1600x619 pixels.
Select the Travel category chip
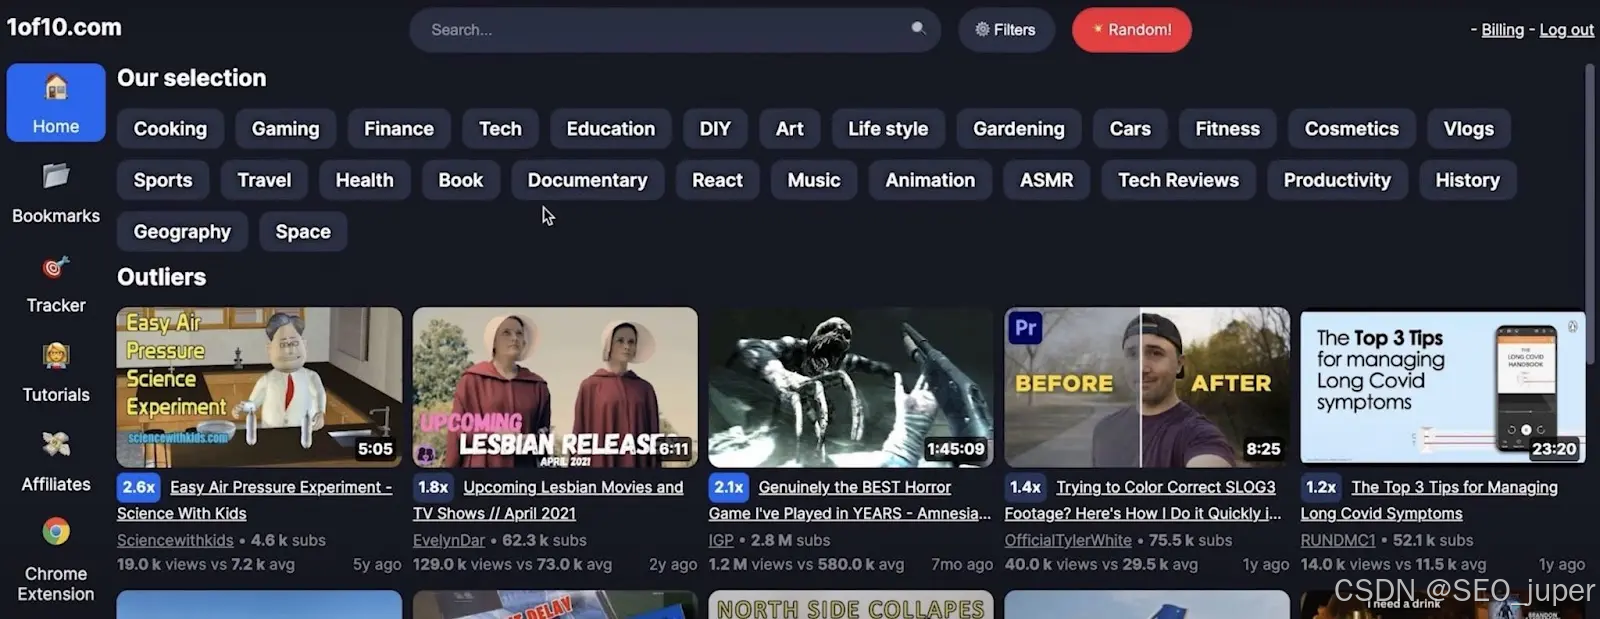point(264,180)
